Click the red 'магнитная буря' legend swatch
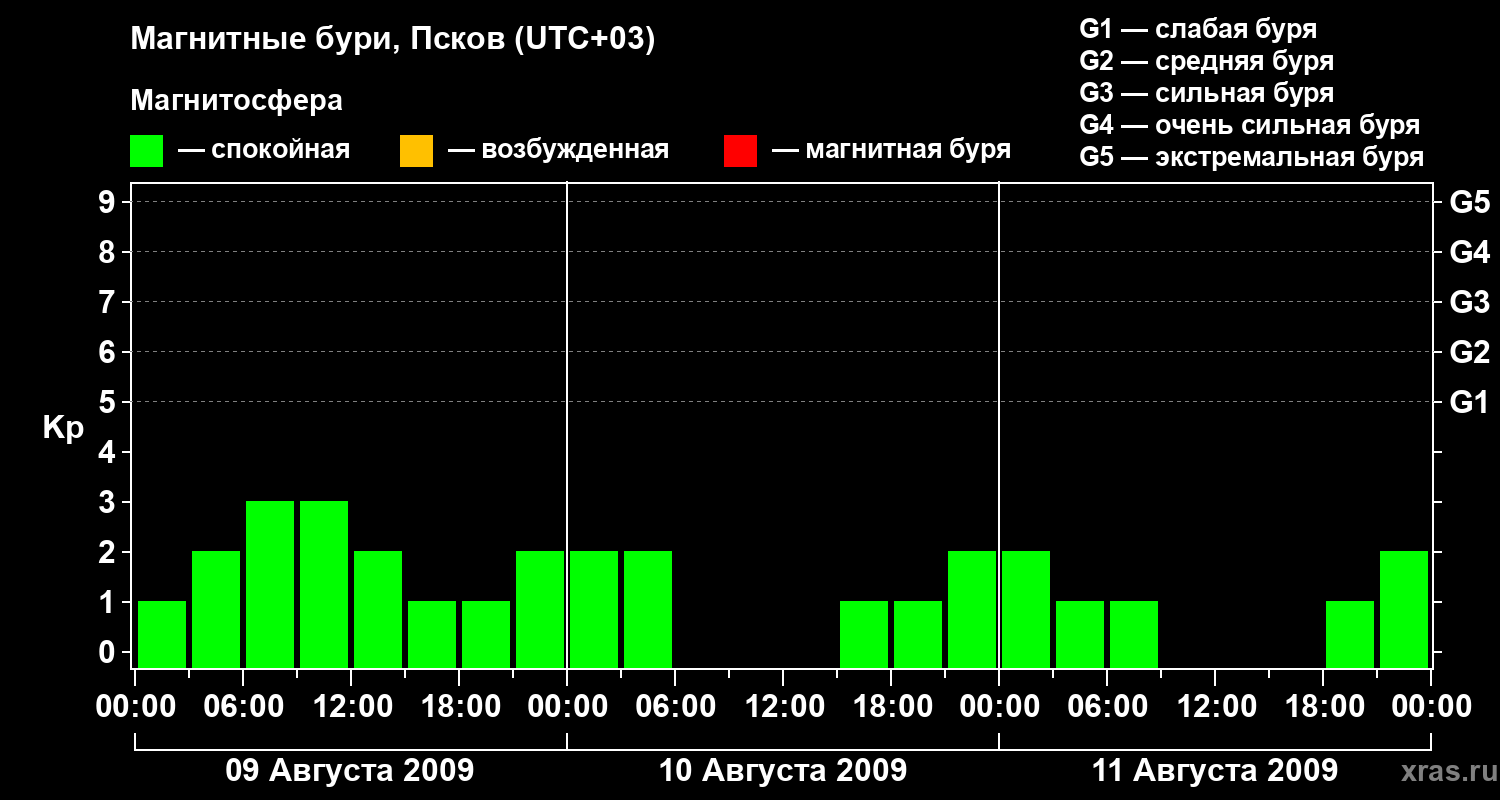1500x800 pixels. pyautogui.click(x=741, y=151)
